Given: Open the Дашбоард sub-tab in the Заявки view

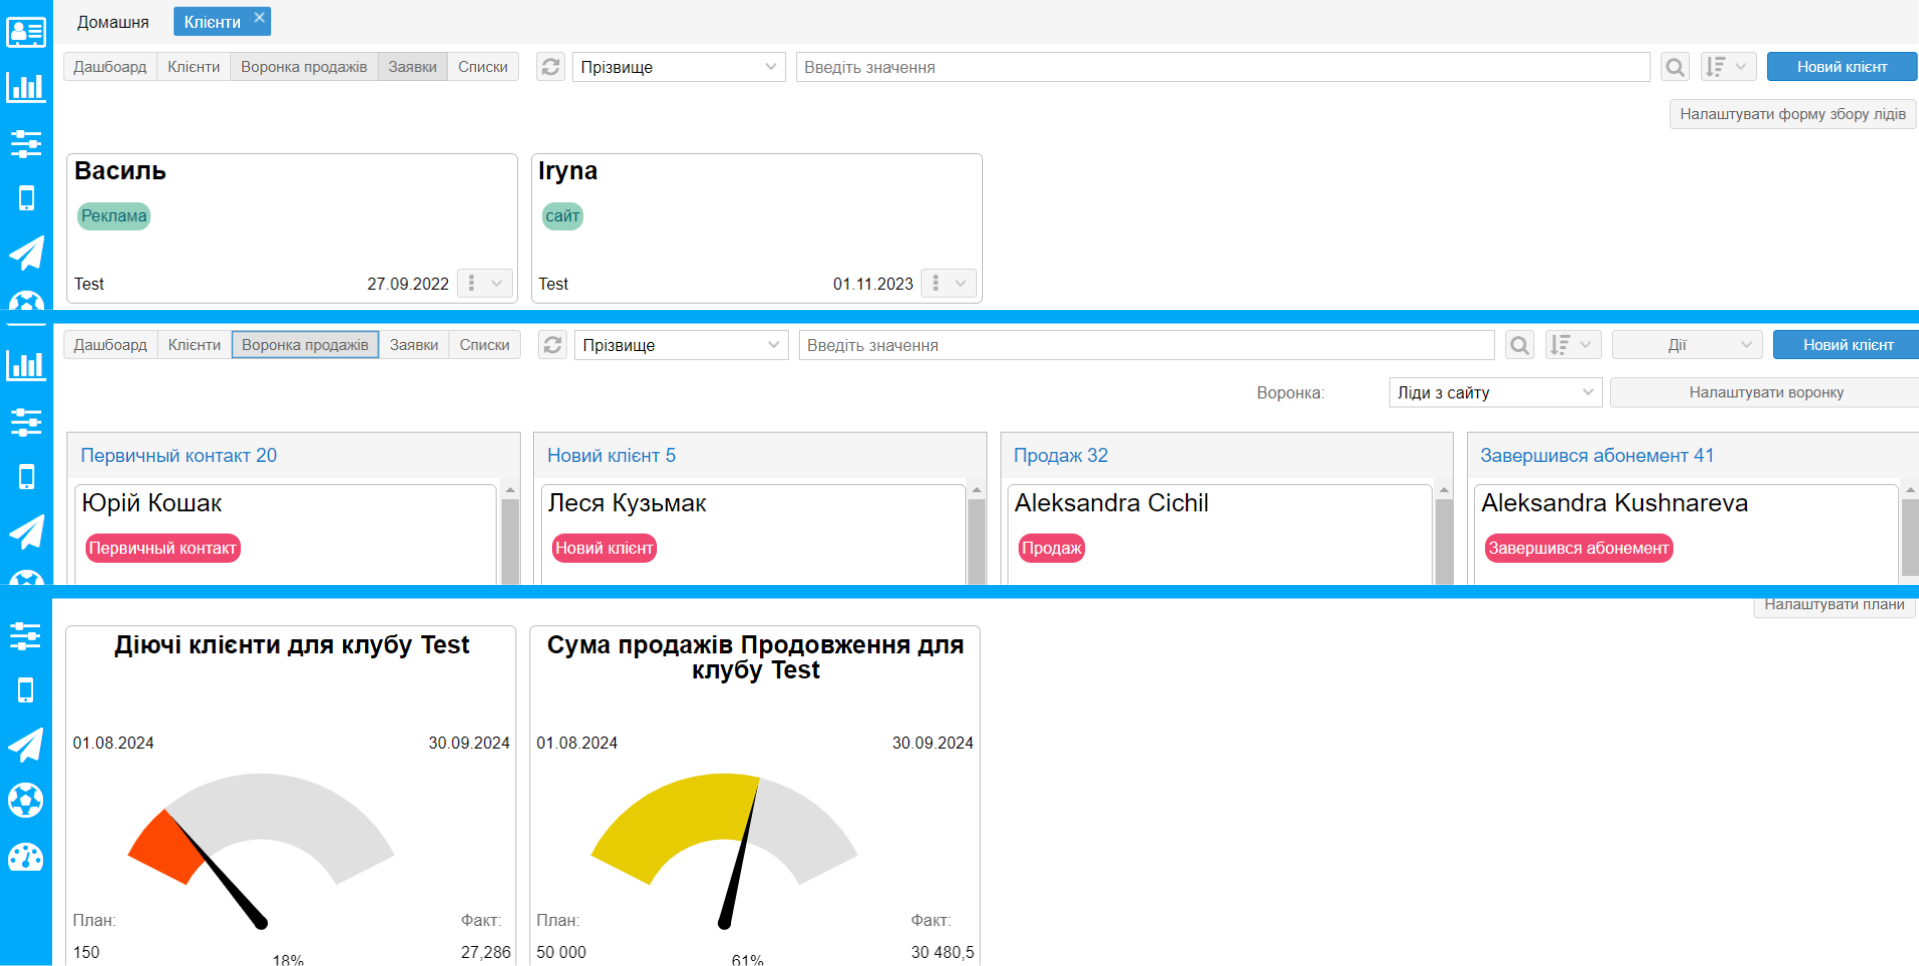Looking at the screenshot, I should point(110,67).
